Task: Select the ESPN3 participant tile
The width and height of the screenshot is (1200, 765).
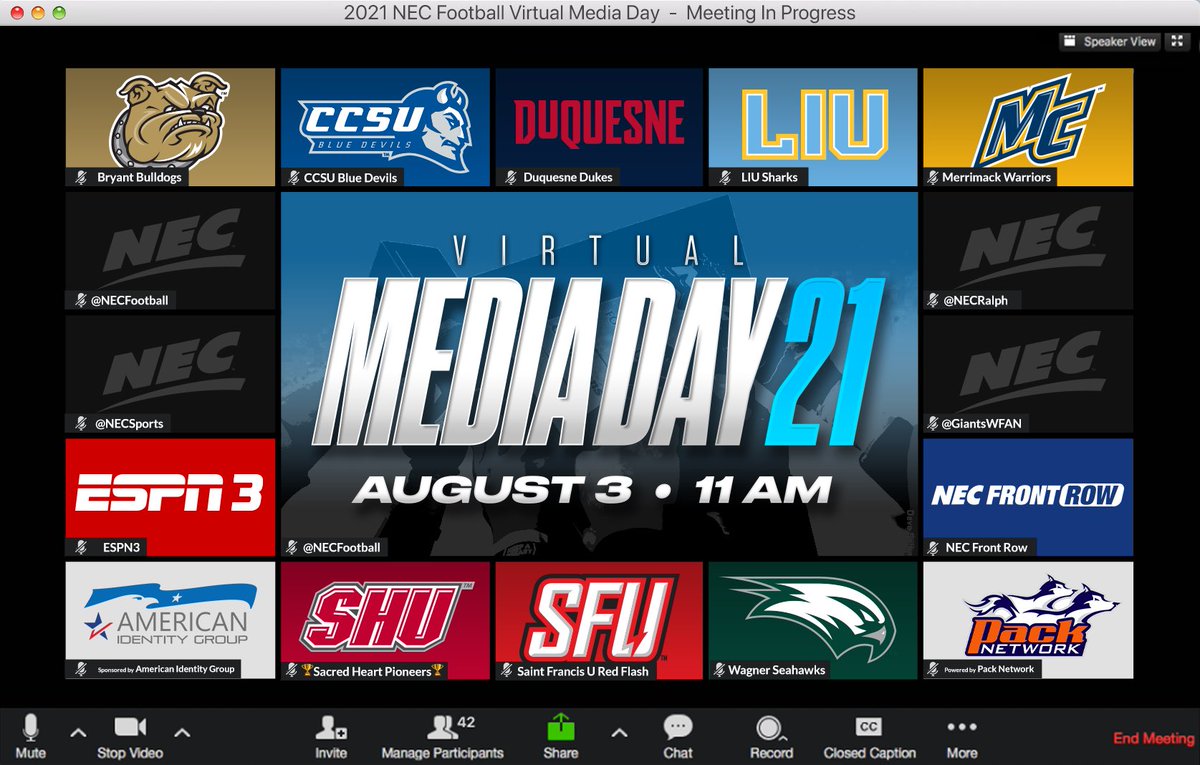Action: pyautogui.click(x=169, y=497)
